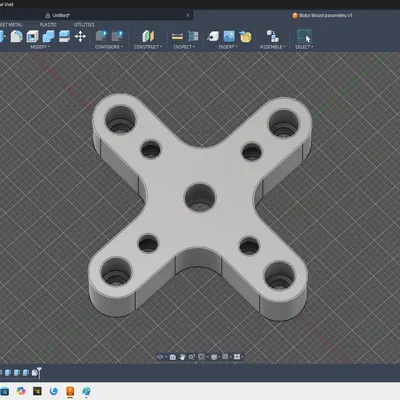The height and width of the screenshot is (400, 400).
Task: Activate the Select tool icon
Action: tap(304, 36)
